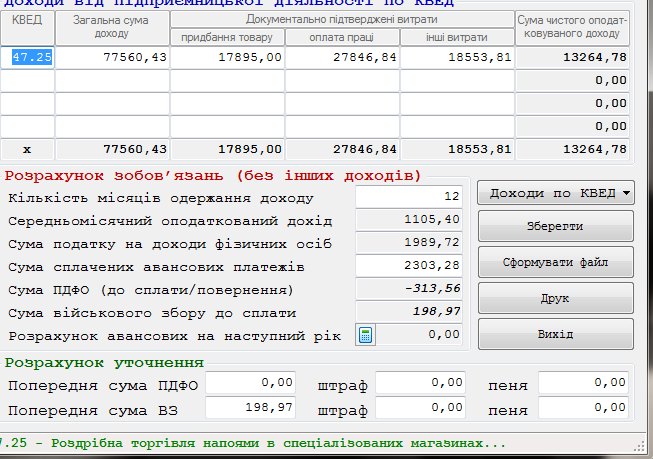Edit the Попередня сума ПДФО field

point(252,383)
